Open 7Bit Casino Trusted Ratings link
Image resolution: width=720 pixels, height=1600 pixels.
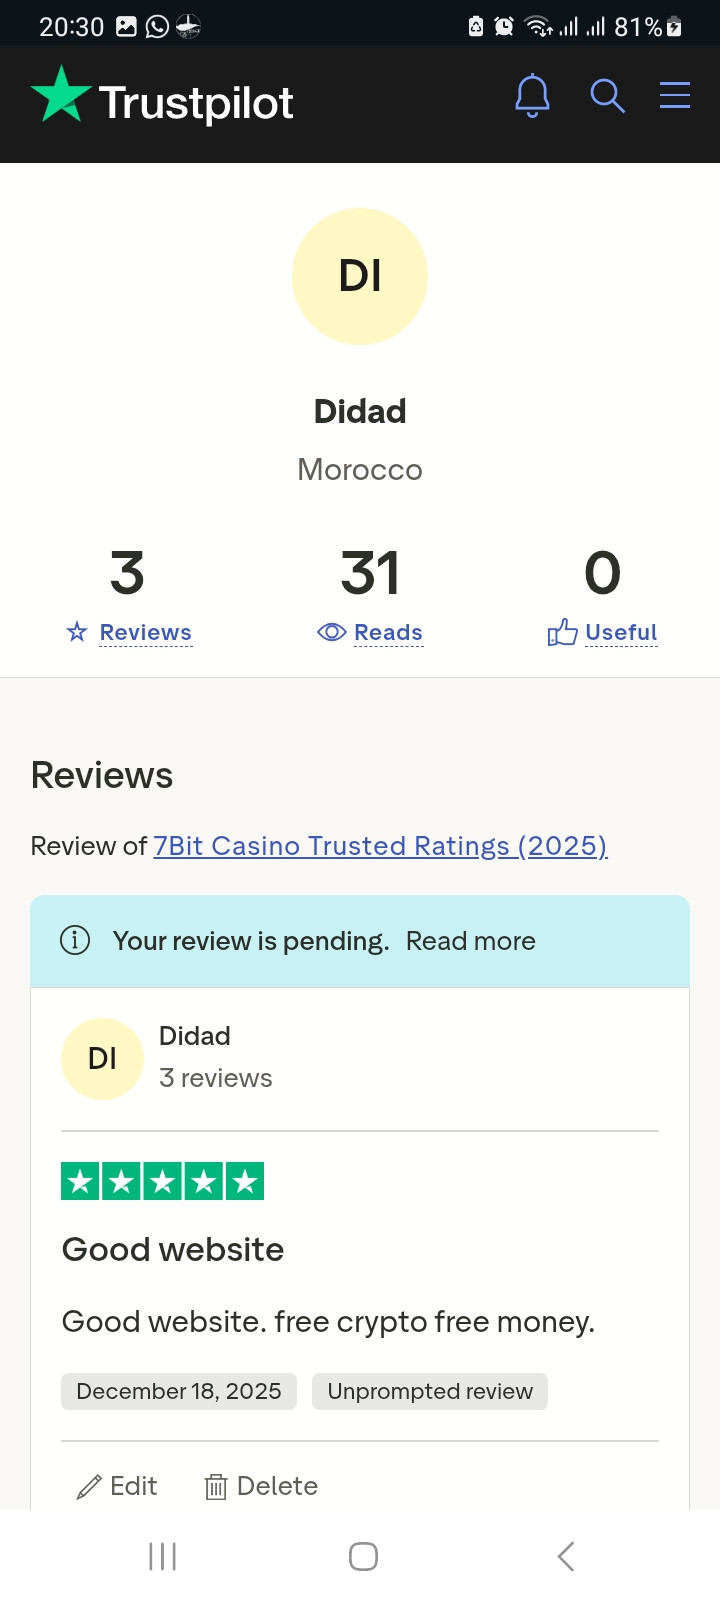[380, 846]
